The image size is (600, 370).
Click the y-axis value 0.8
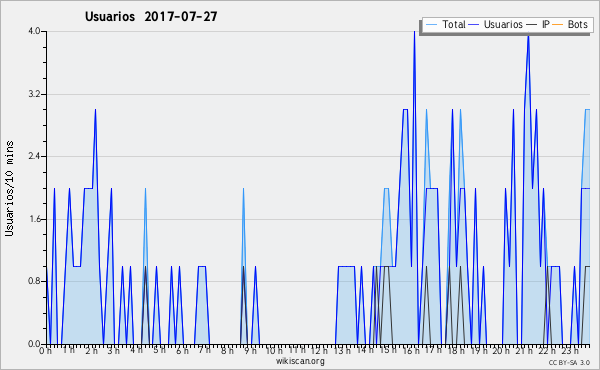(x=34, y=282)
